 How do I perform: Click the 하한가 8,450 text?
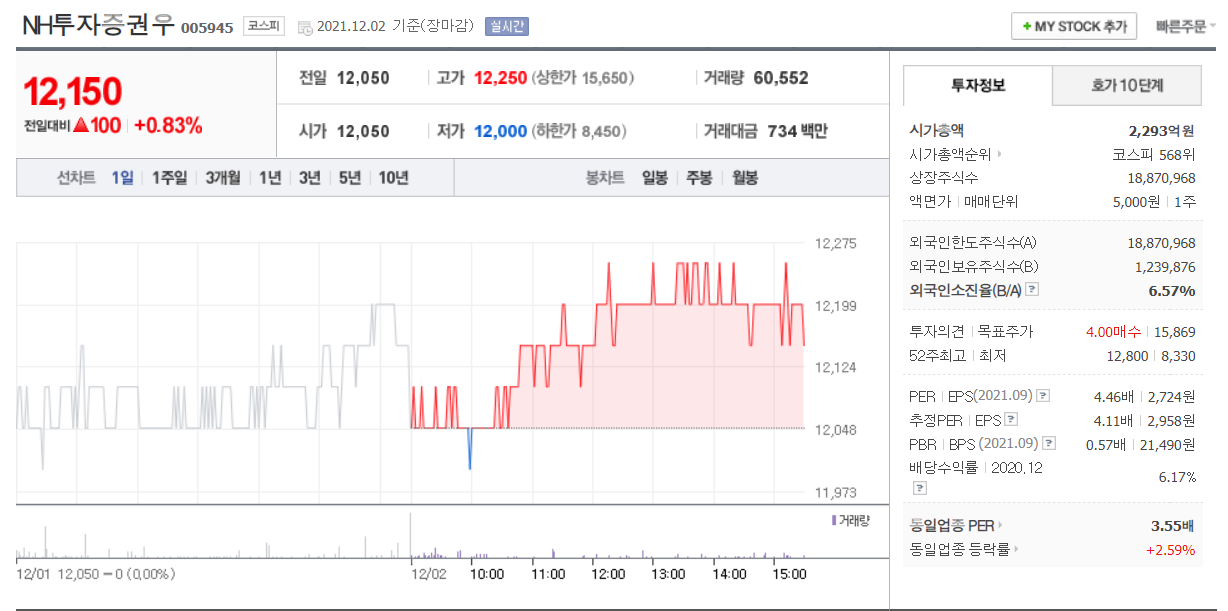[x=579, y=131]
